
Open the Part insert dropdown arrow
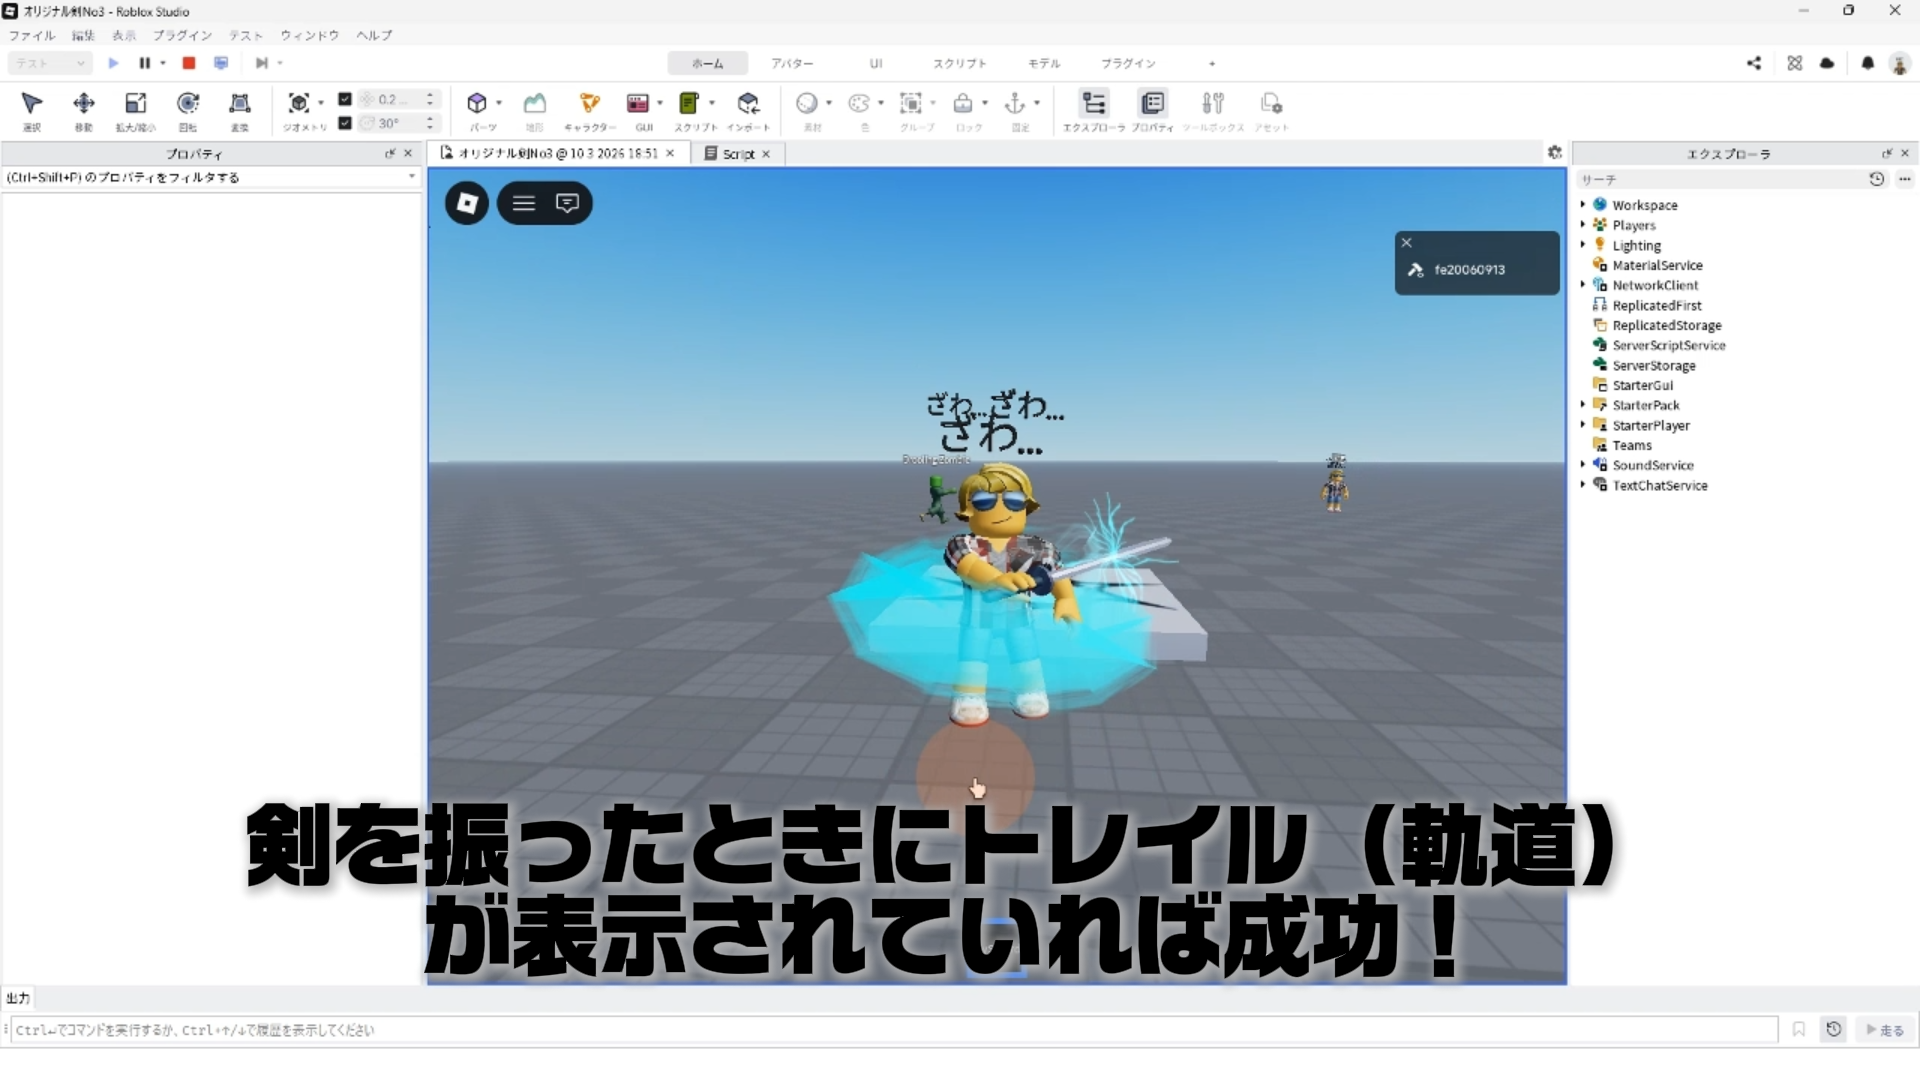pyautogui.click(x=499, y=103)
